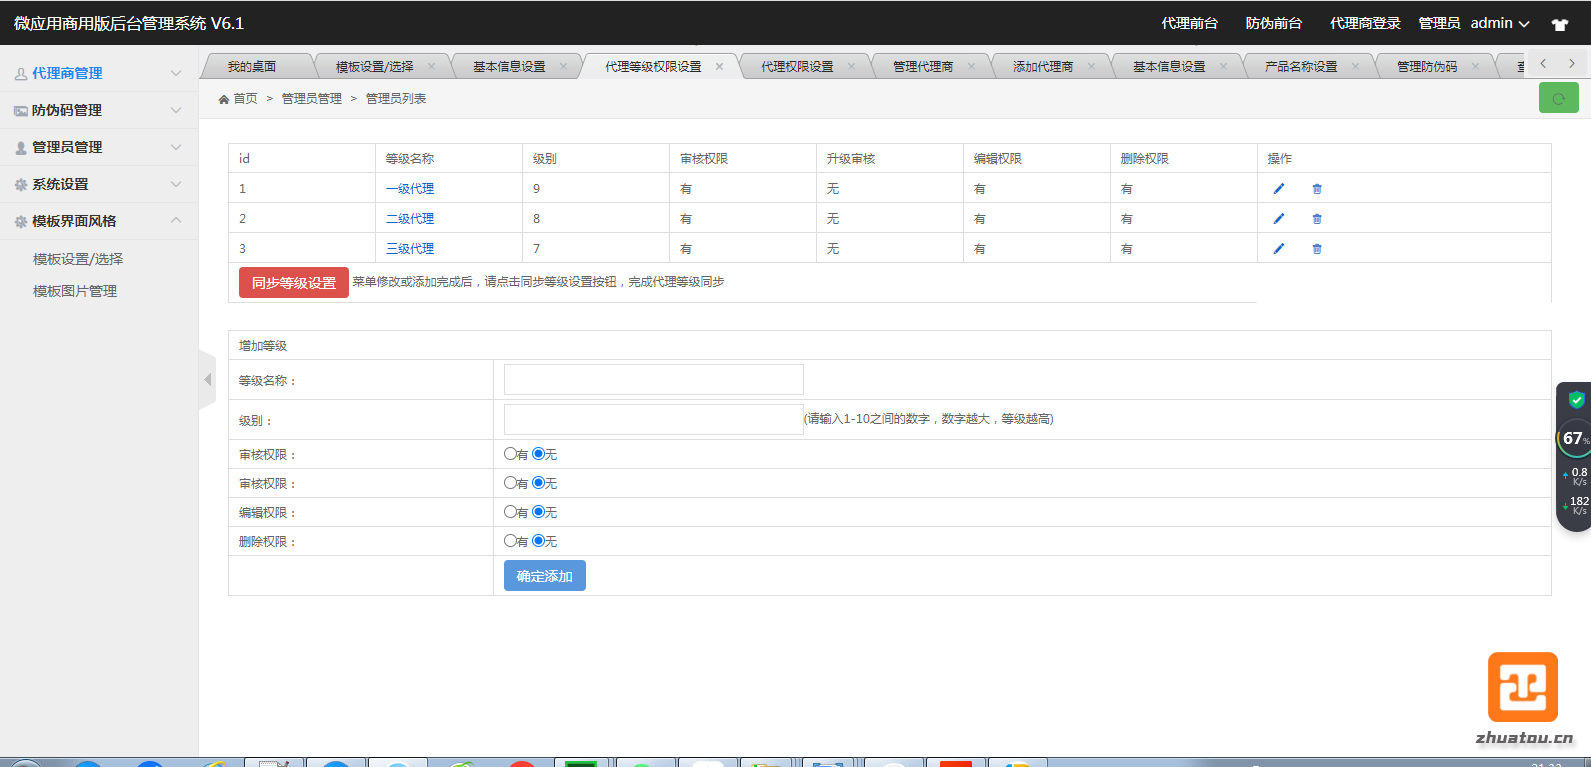Image resolution: width=1591 pixels, height=767 pixels.
Task: Close the 代理等级权限设置 tab
Action: (x=719, y=67)
